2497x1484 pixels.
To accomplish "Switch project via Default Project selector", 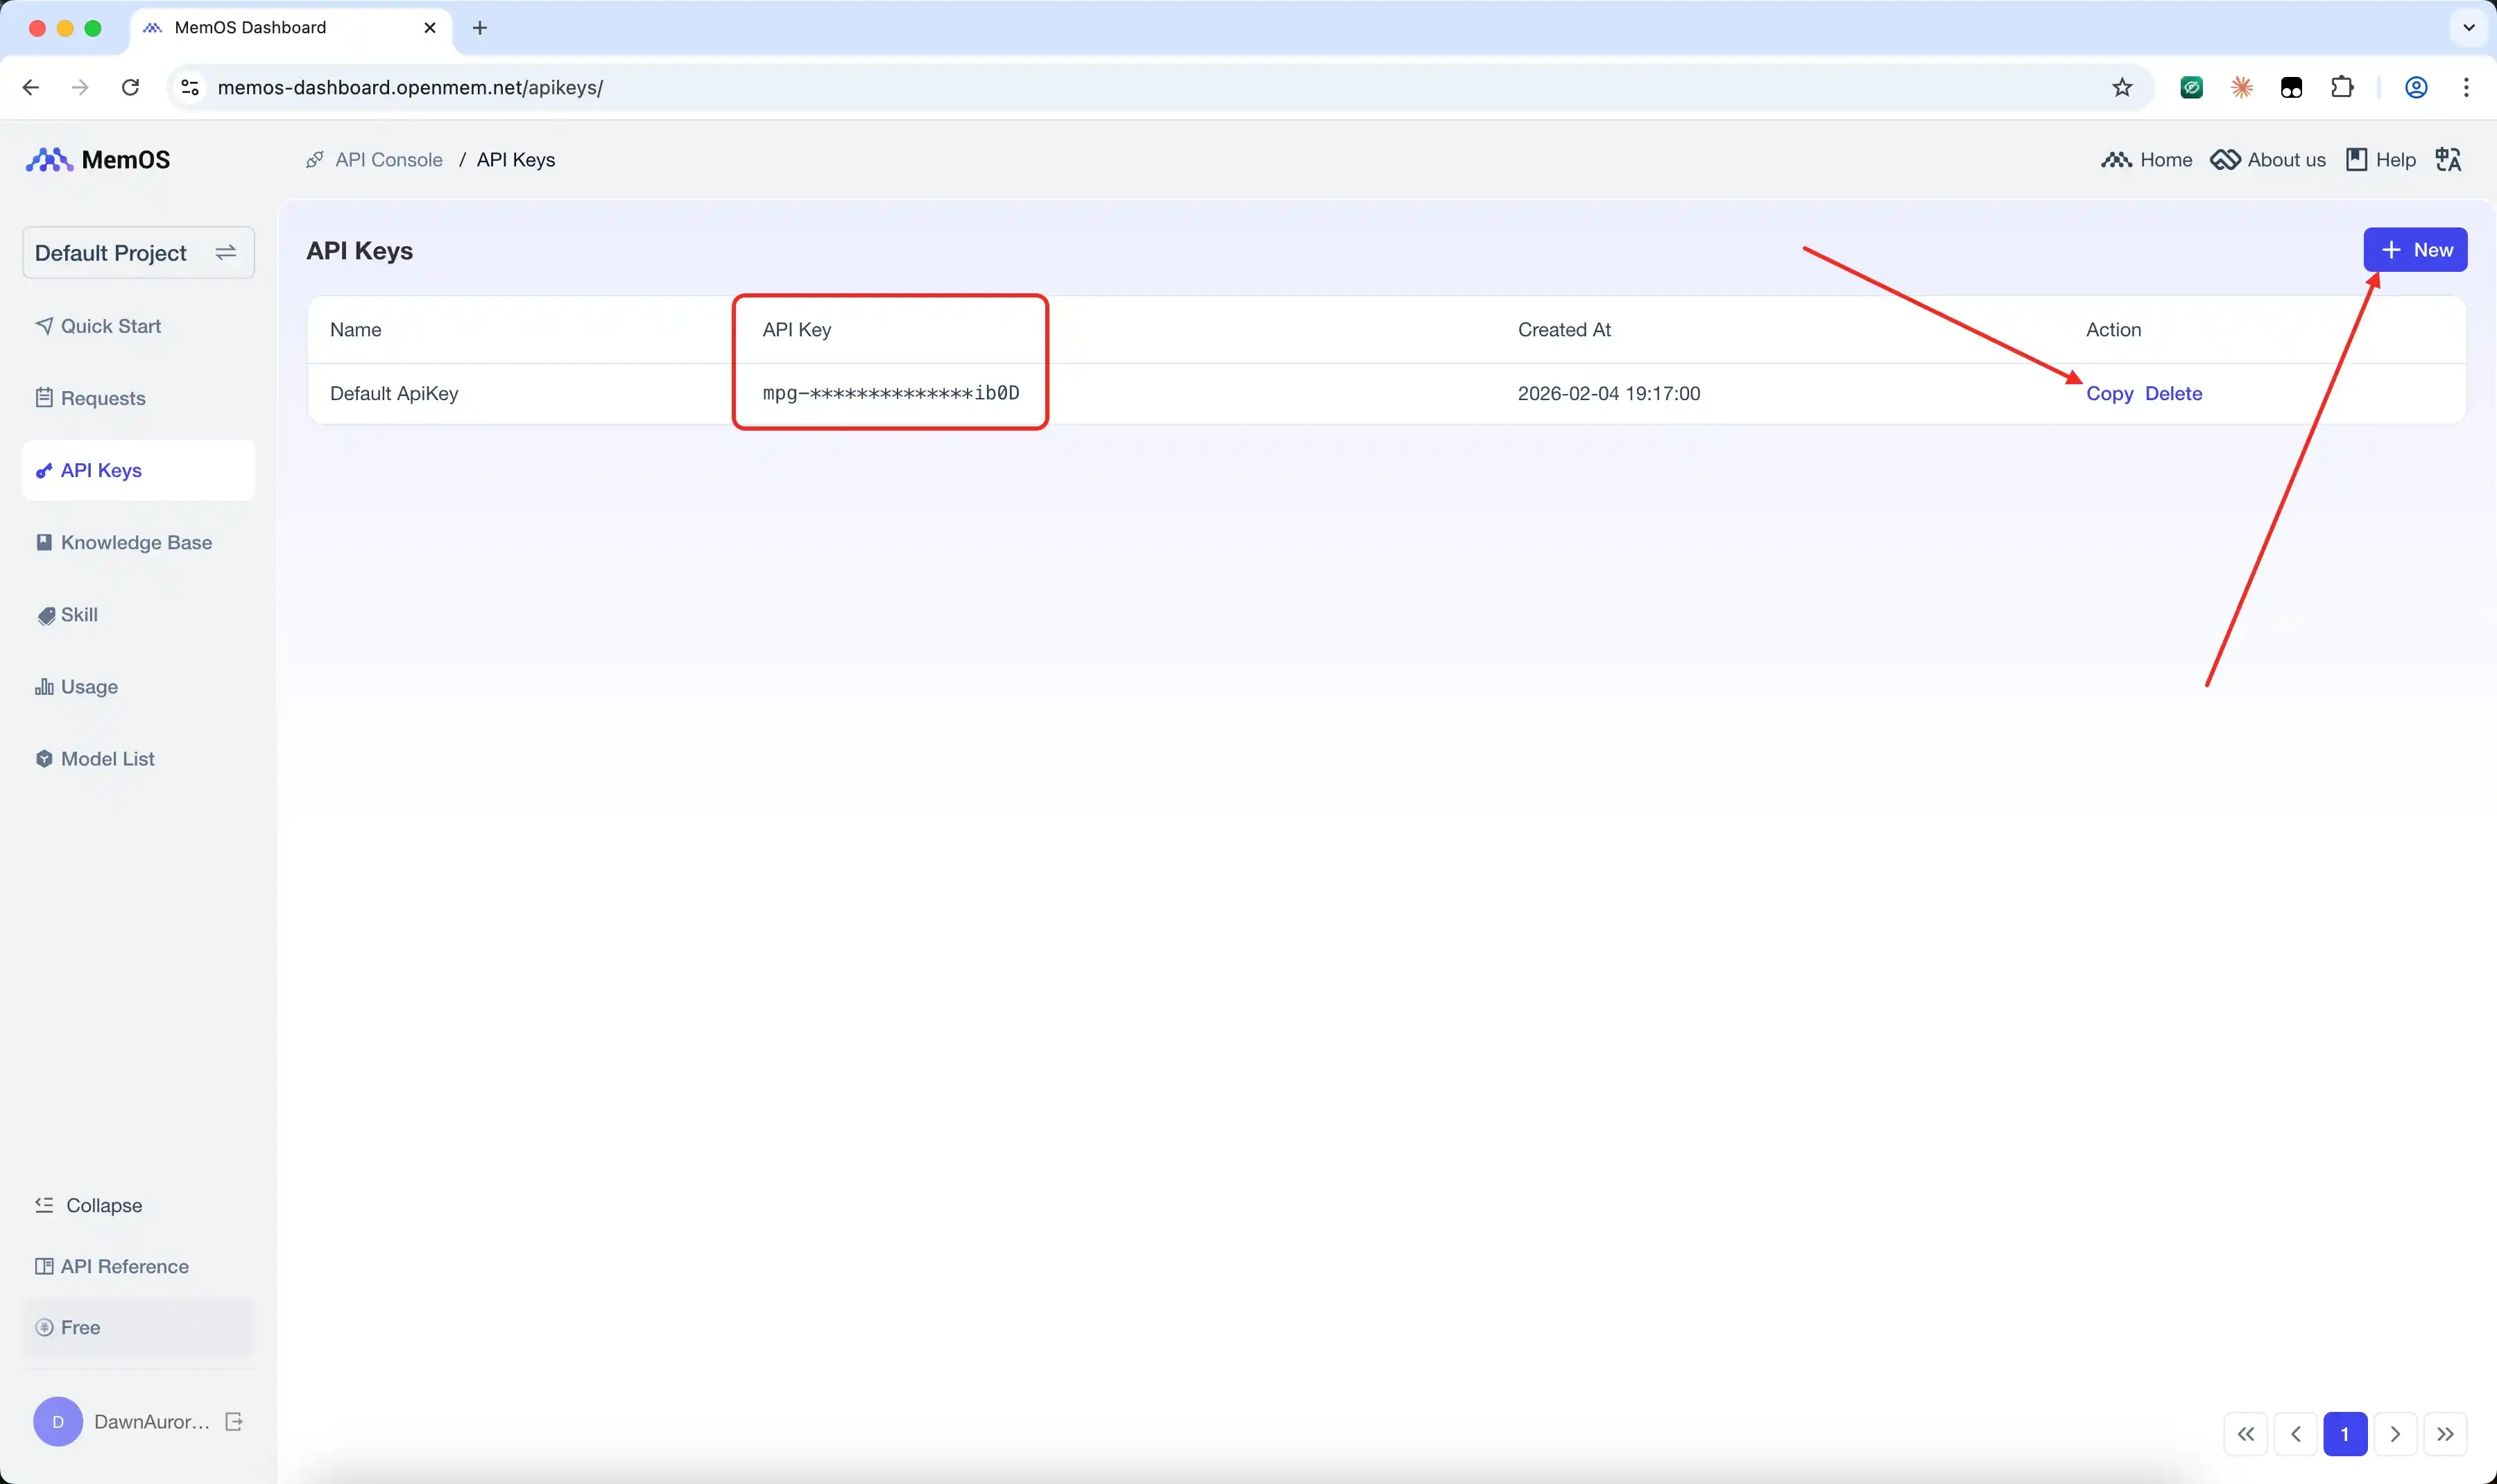I will [138, 253].
